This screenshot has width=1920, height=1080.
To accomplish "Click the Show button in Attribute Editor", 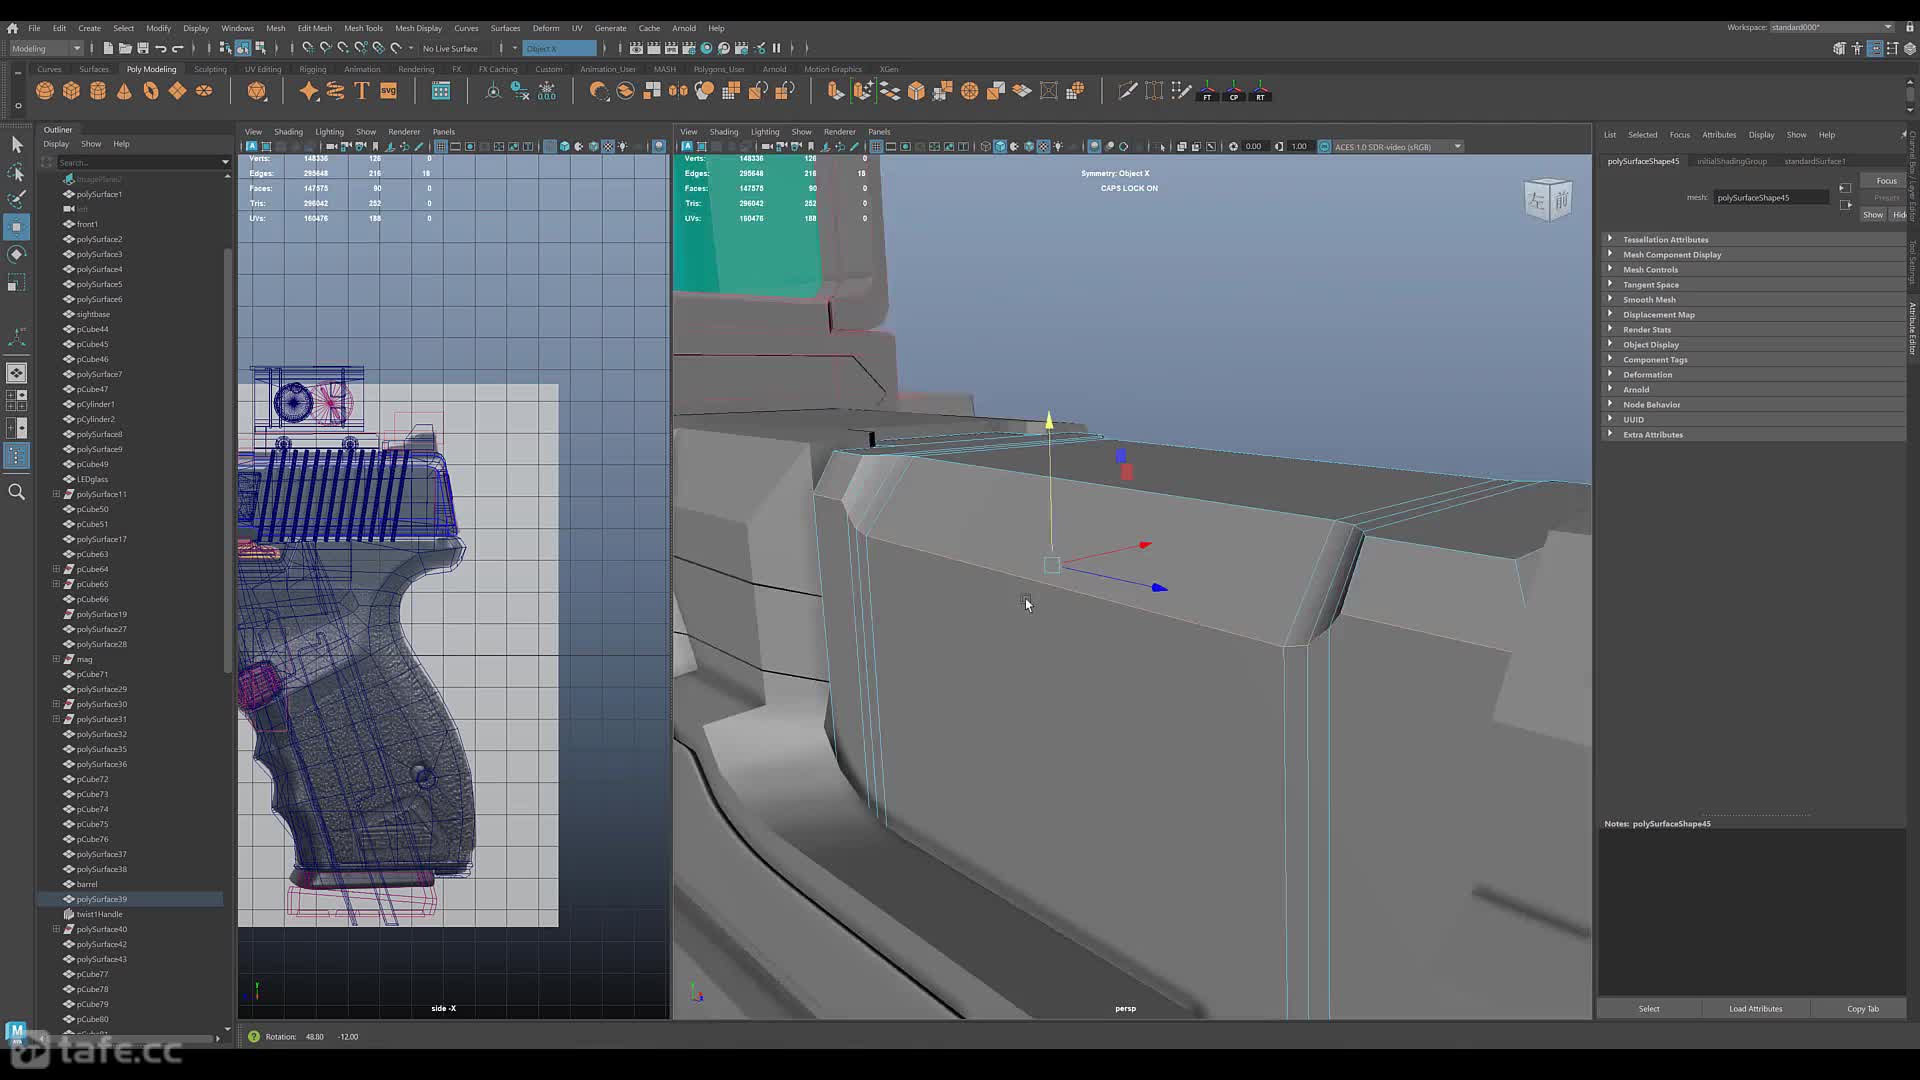I will [x=1873, y=215].
